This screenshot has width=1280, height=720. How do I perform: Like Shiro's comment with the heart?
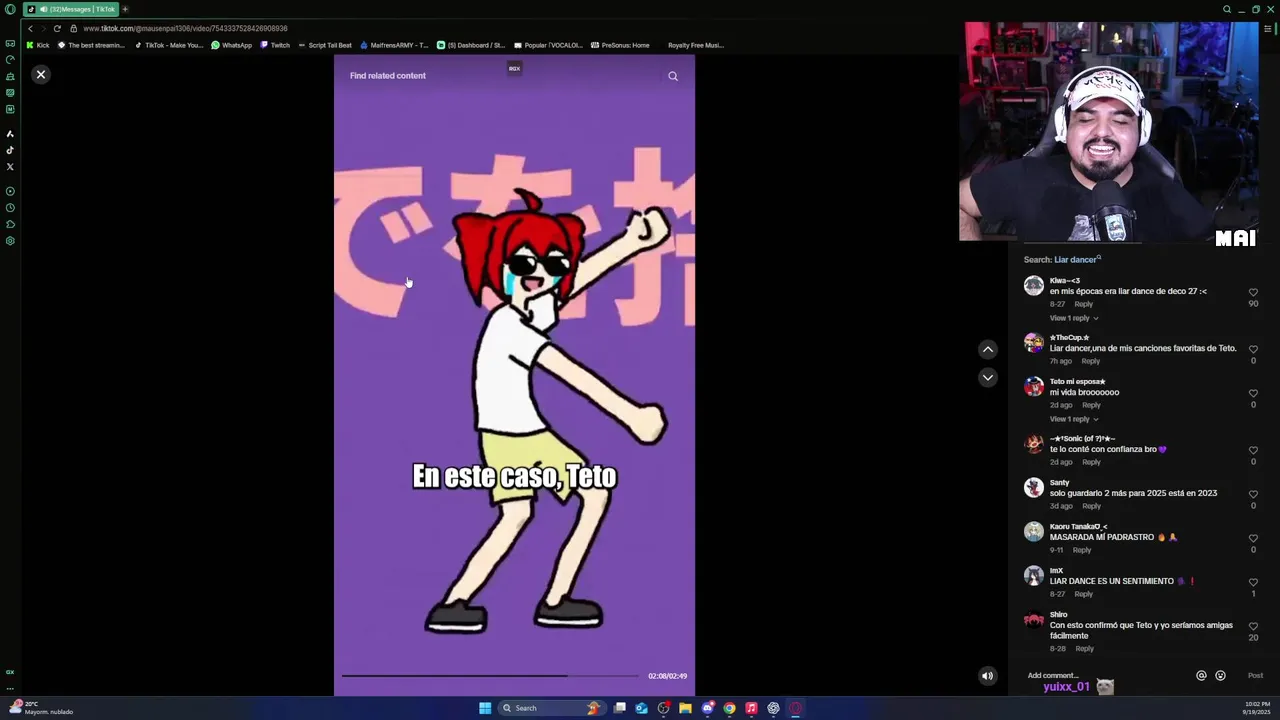coord(1253,626)
